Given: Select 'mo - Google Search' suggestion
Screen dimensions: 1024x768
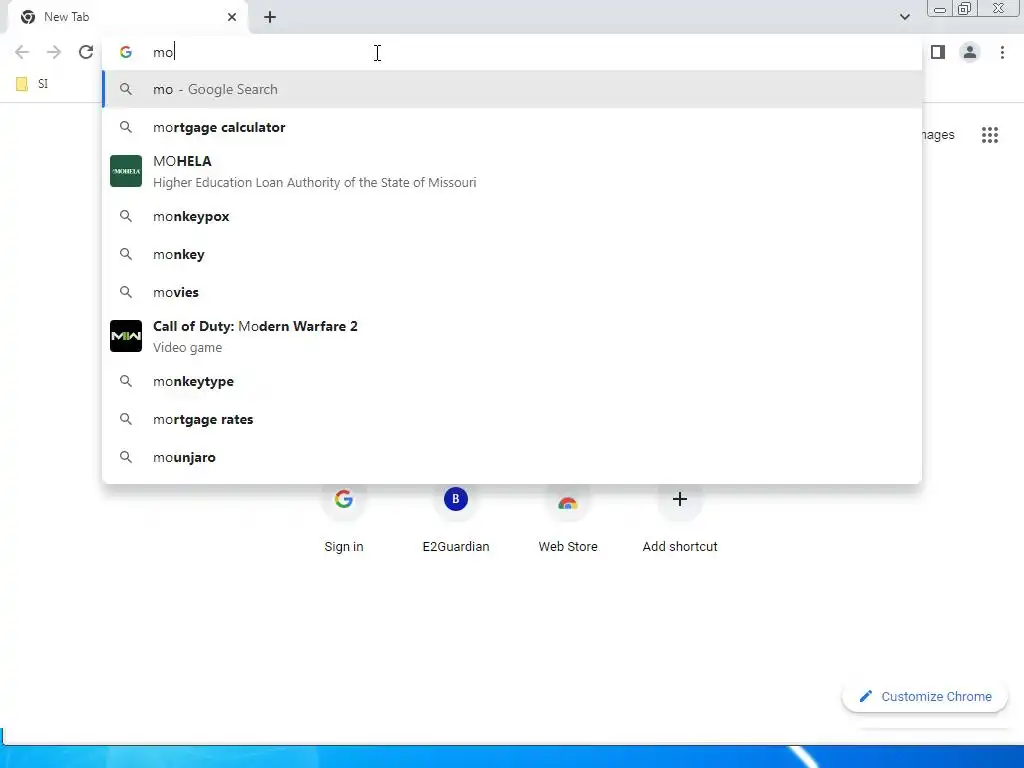Looking at the screenshot, I should pyautogui.click(x=512, y=89).
